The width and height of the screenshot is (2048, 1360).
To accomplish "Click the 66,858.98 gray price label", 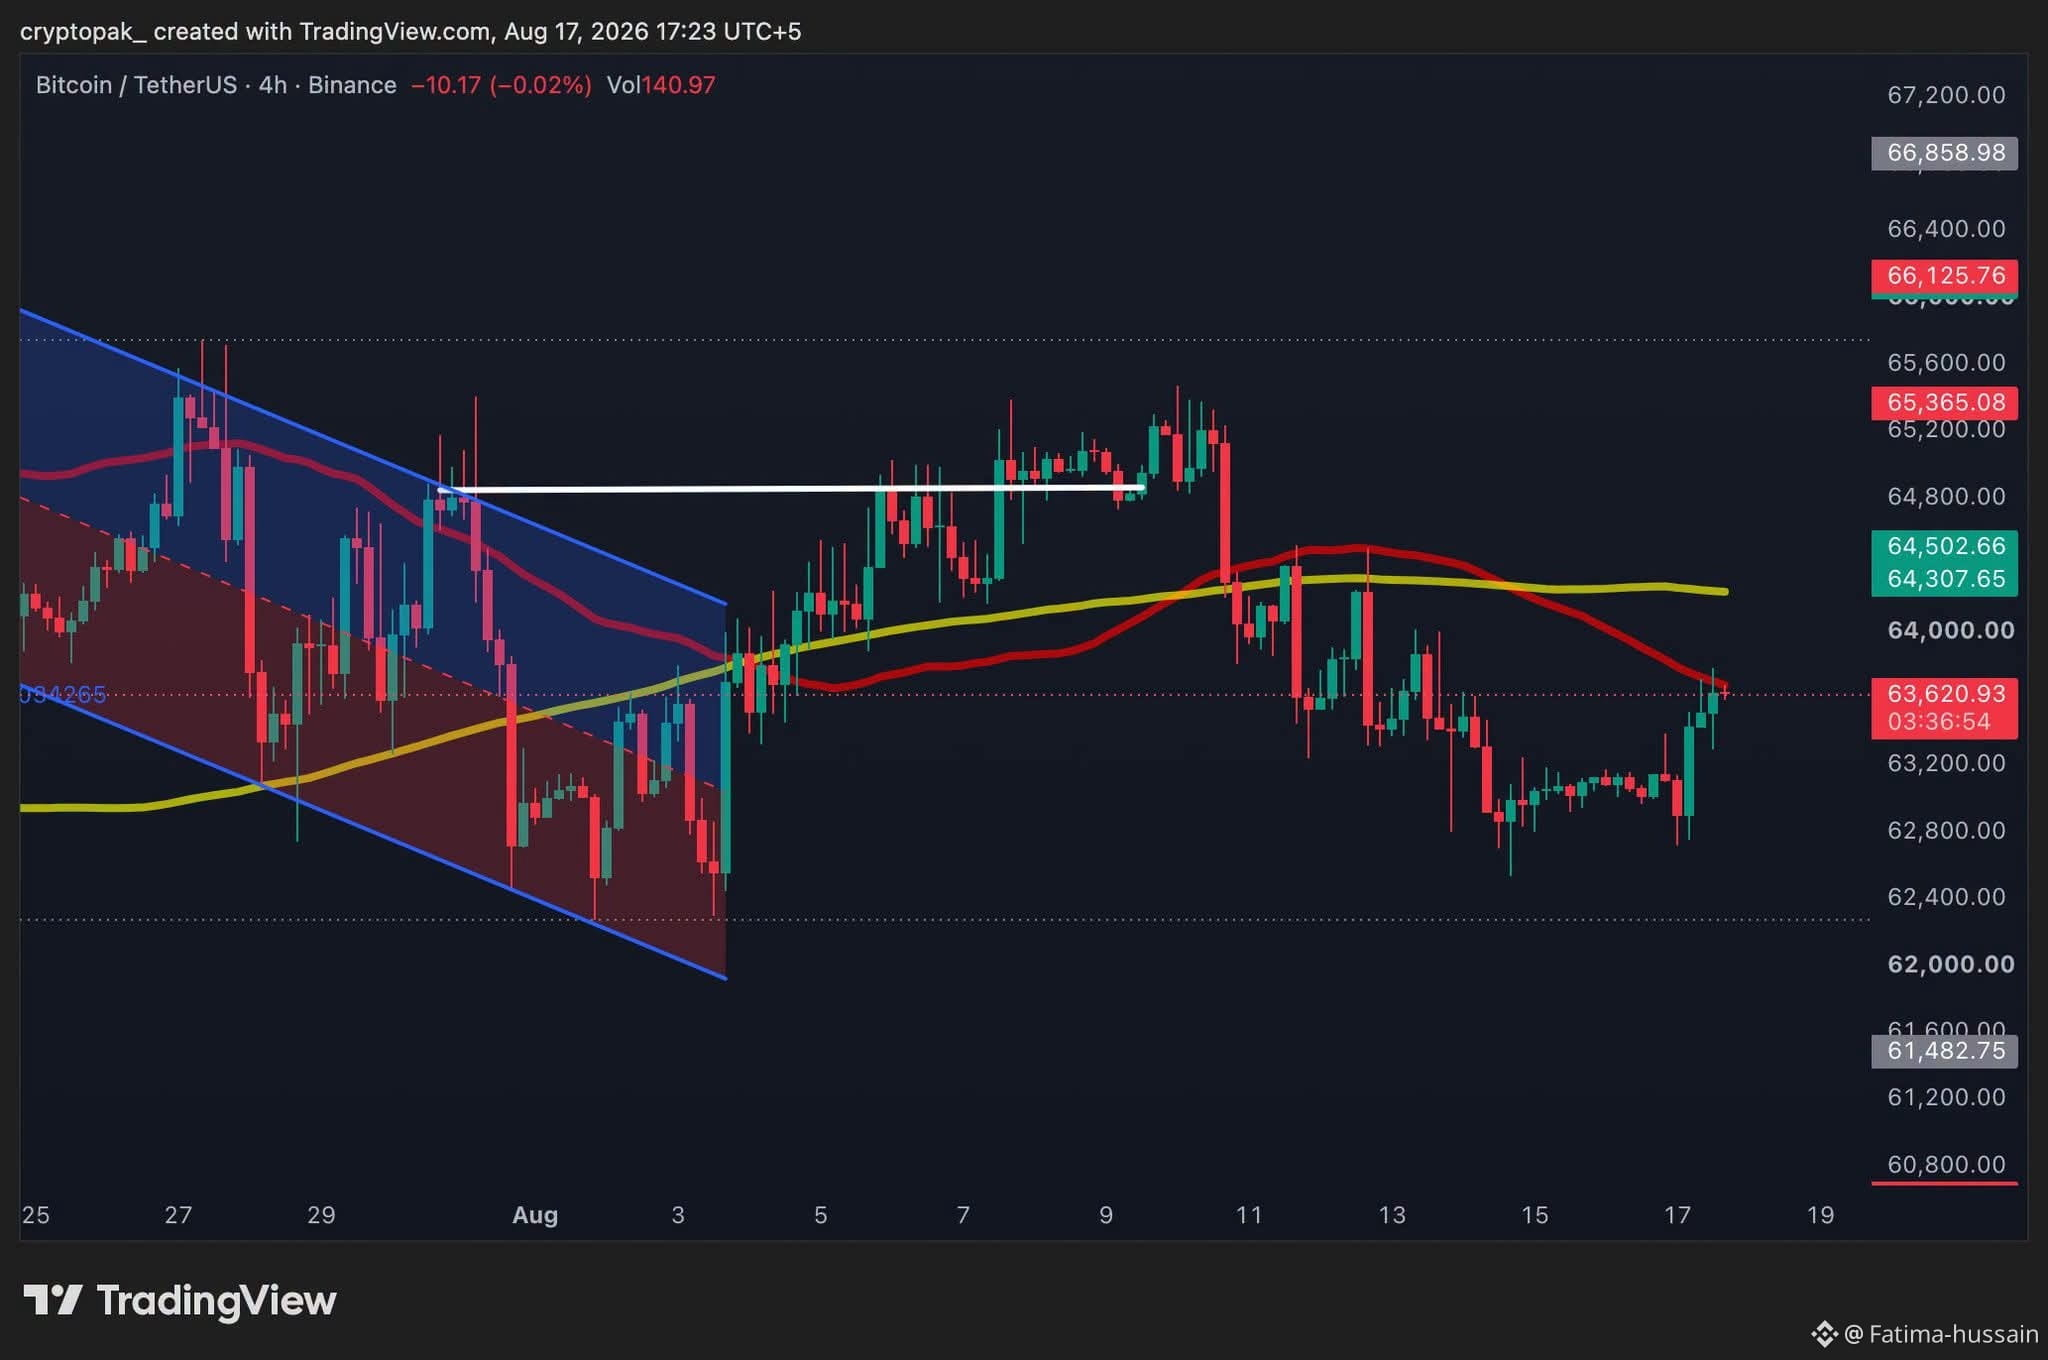I will pos(1945,153).
